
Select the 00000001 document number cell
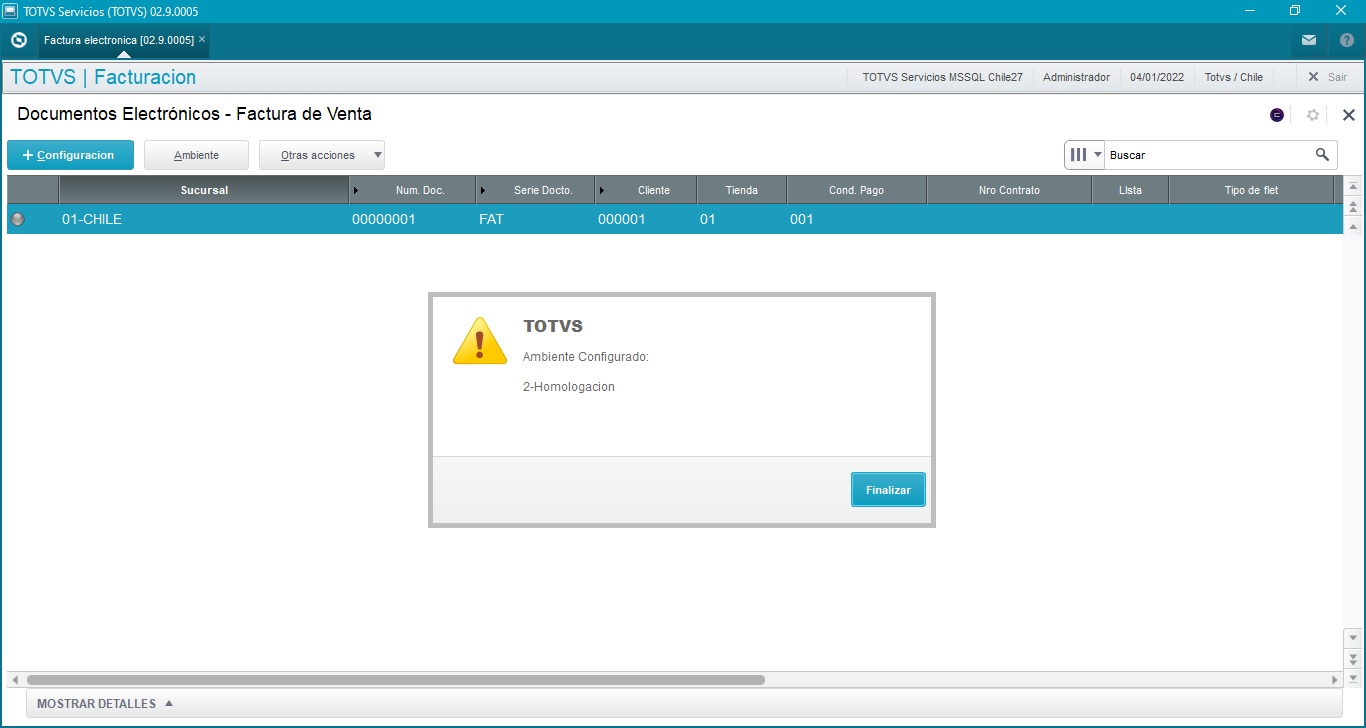coord(412,219)
